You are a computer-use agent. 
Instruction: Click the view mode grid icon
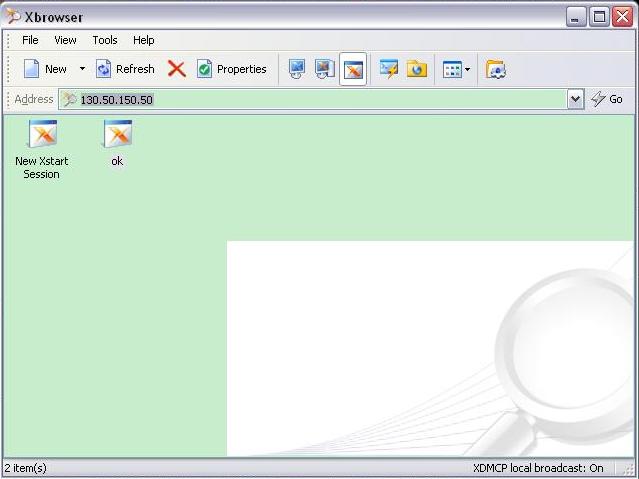pos(452,69)
